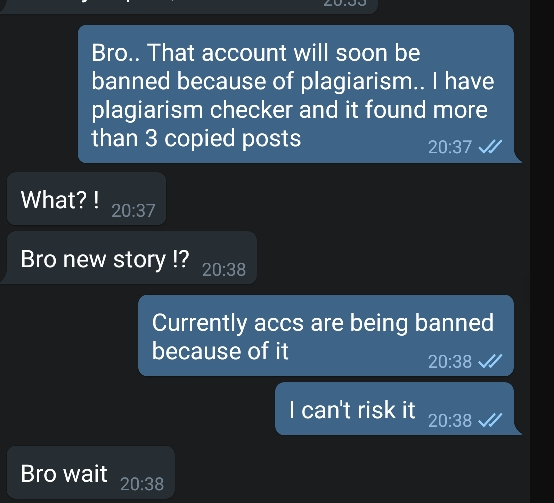Image resolution: width=554 pixels, height=503 pixels.
Task: Click the 'Currently accs are being banned' message
Action: point(326,336)
